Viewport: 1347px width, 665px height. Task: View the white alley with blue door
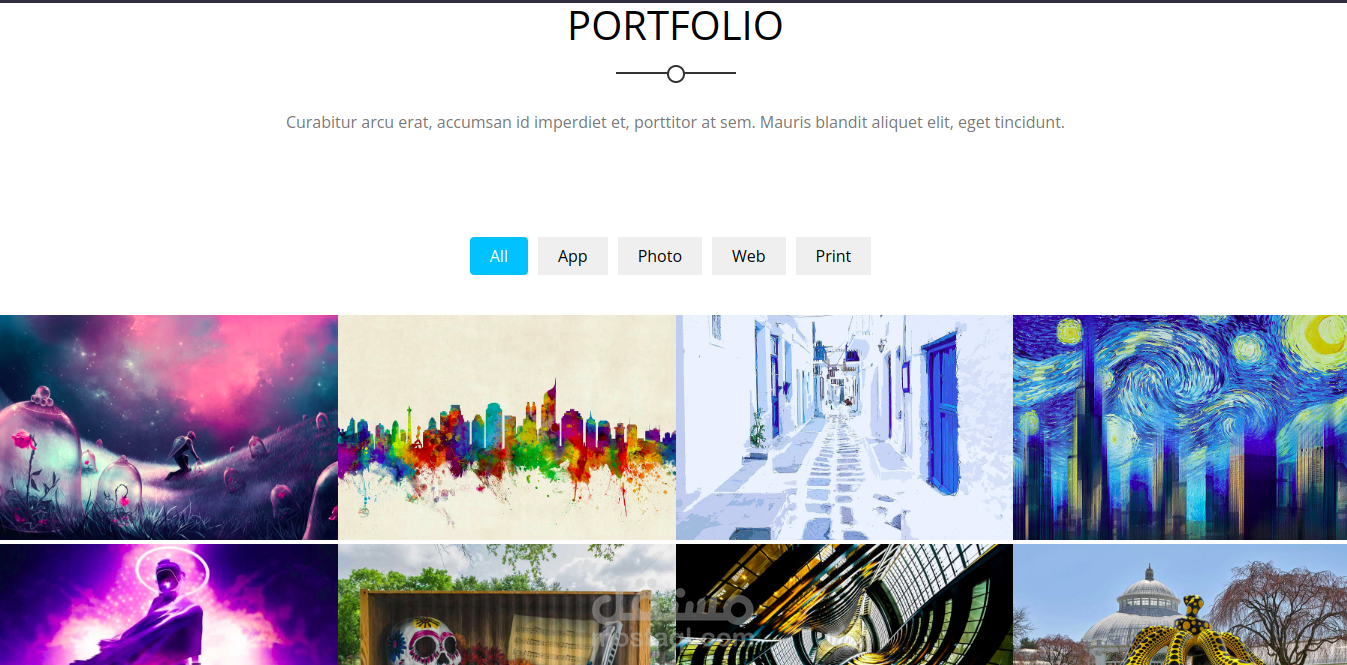coord(844,427)
